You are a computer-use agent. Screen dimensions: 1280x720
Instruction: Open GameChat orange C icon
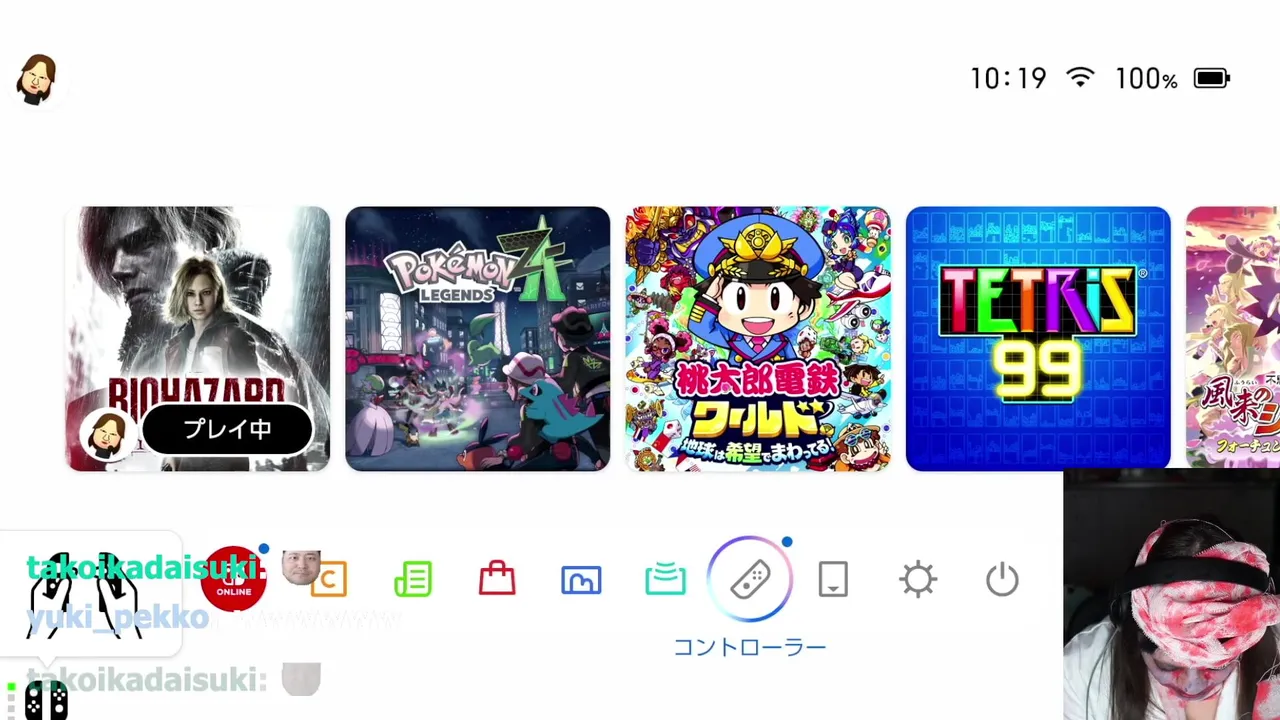[x=328, y=579]
